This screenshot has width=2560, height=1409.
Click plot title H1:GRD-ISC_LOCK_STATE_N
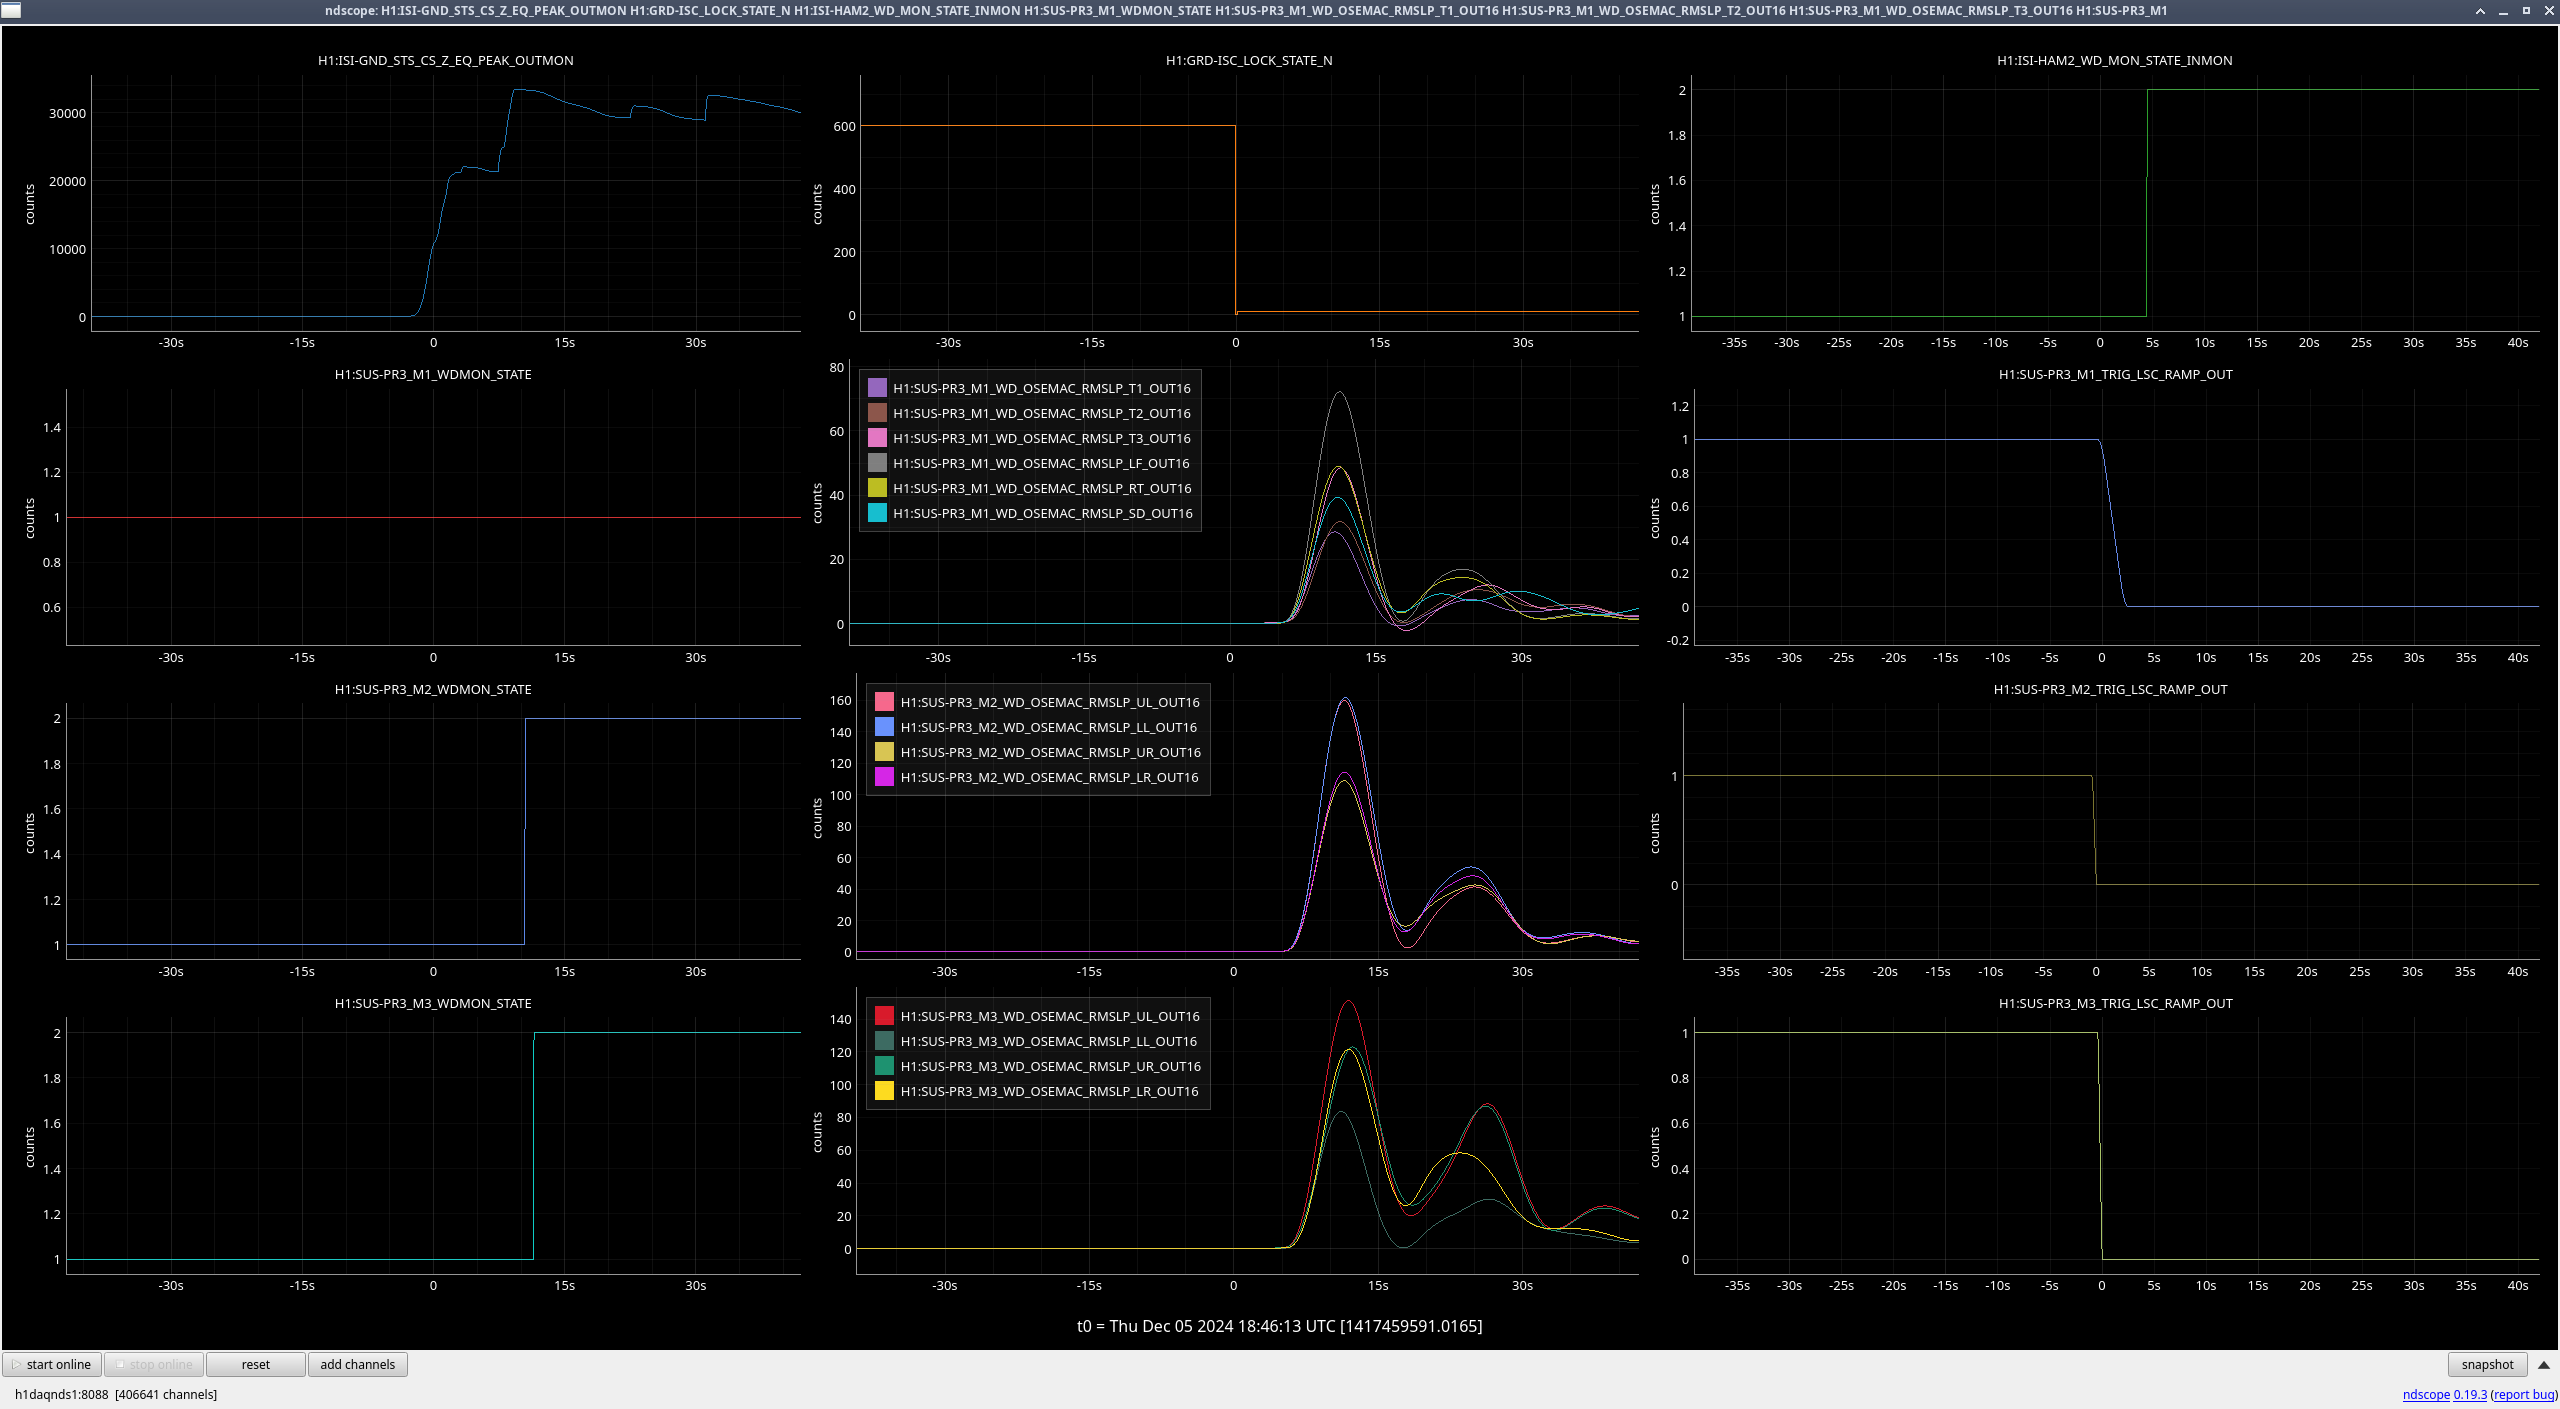tap(1249, 60)
